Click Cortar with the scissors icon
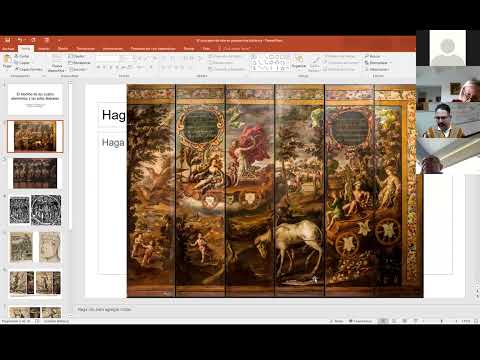Viewport: 480px width, 360px height. pos(22,56)
